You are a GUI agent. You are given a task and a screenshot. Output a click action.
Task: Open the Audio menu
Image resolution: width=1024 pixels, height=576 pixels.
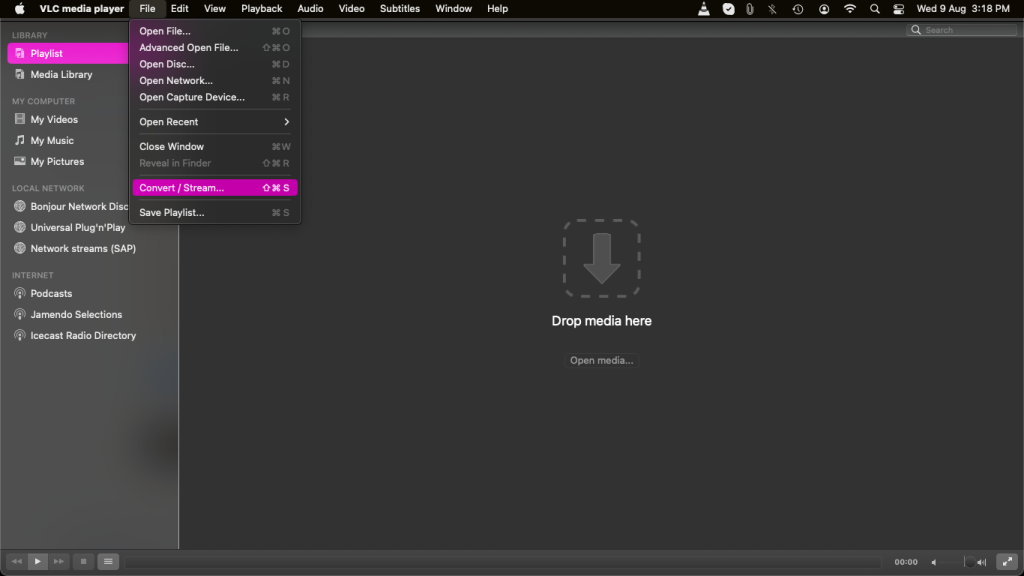pos(310,8)
